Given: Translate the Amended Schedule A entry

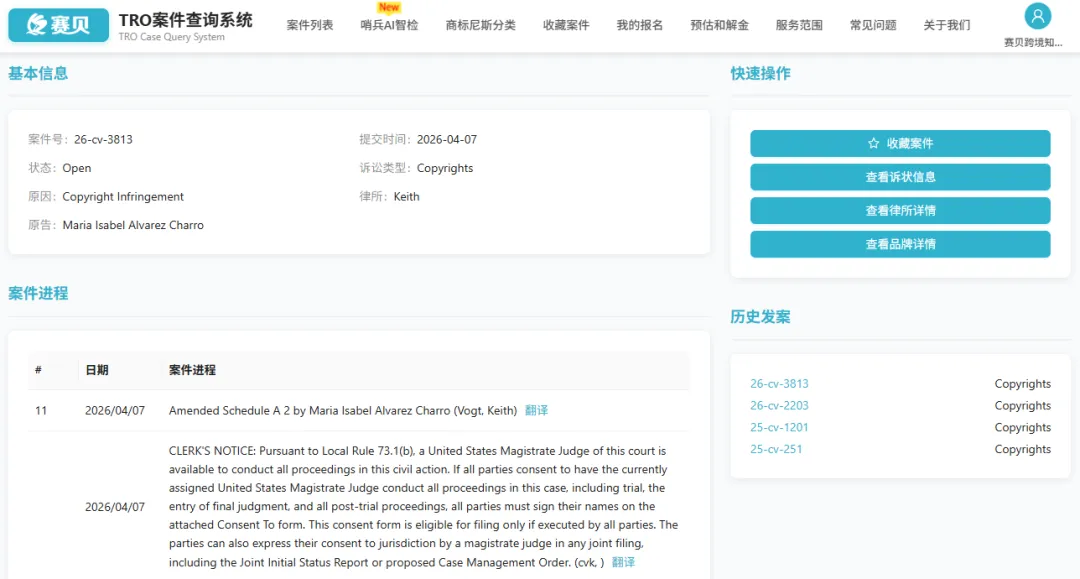Looking at the screenshot, I should coord(536,410).
